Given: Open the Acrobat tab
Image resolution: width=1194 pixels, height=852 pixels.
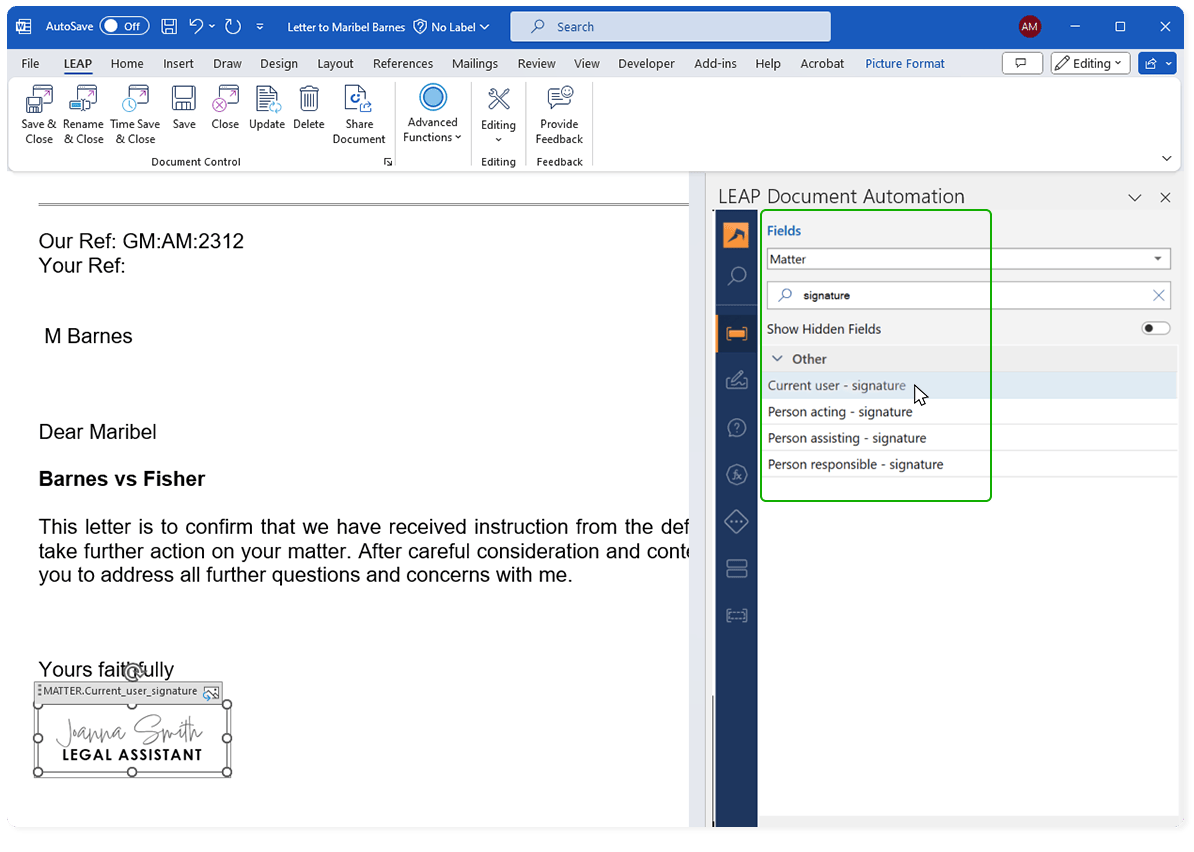Looking at the screenshot, I should (822, 63).
